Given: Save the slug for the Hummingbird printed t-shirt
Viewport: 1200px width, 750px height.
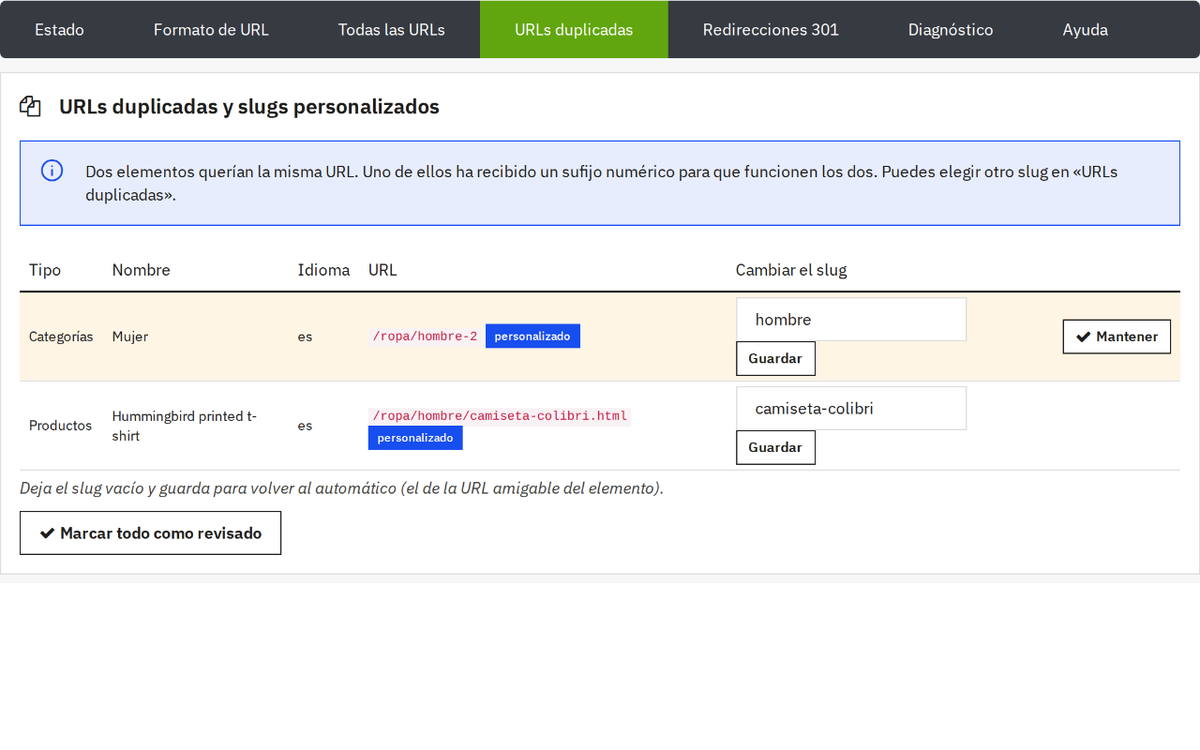Looking at the screenshot, I should [x=775, y=447].
